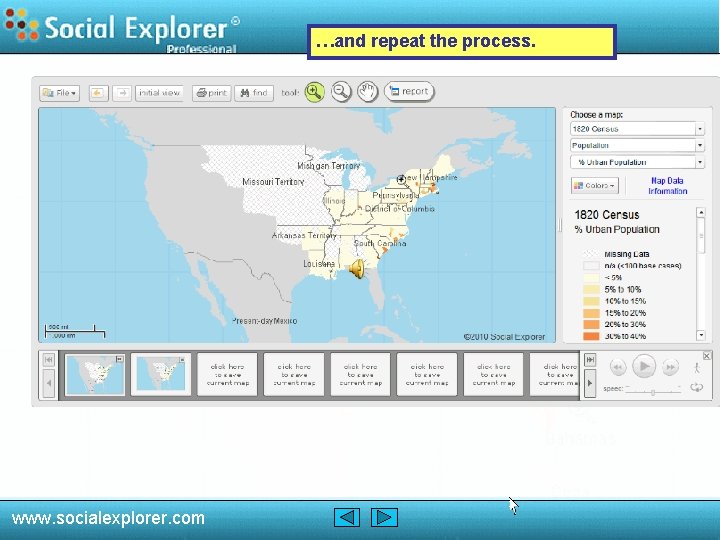The image size is (720, 540).
Task: Select the zoom out tool
Action: (341, 92)
